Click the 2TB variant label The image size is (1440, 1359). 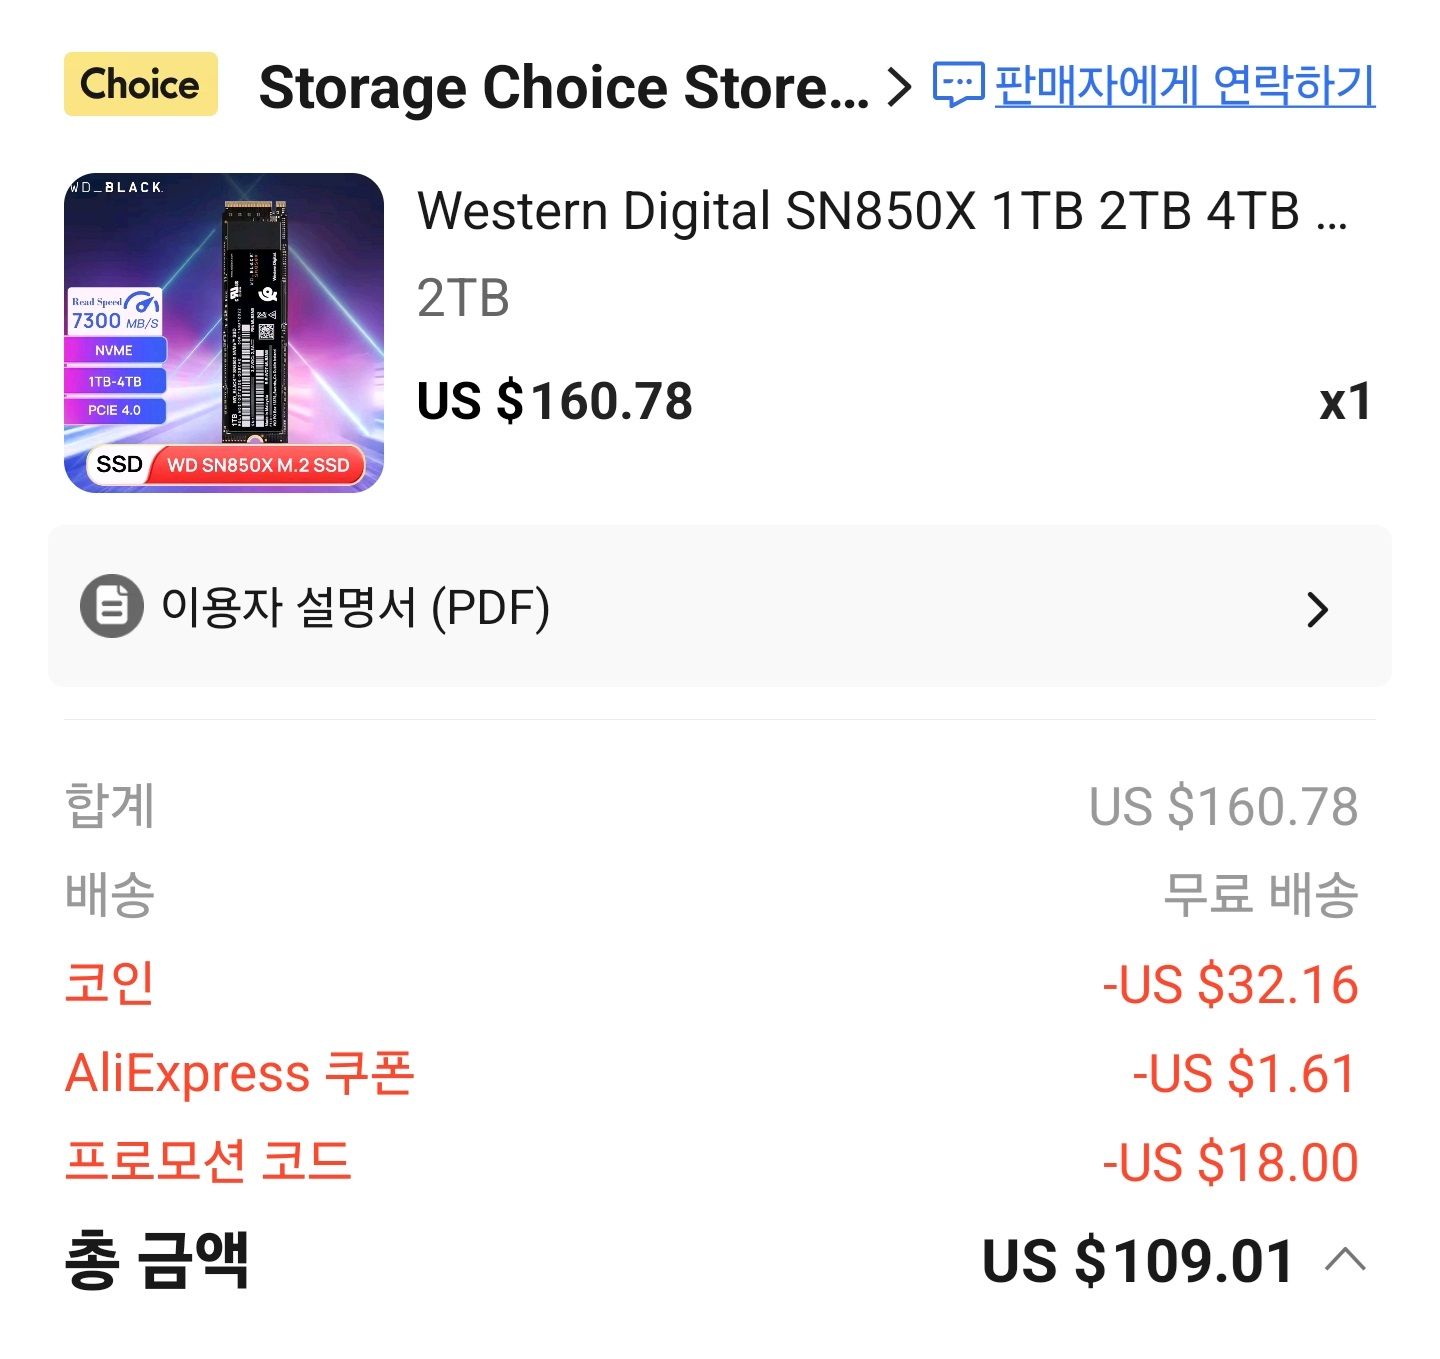pyautogui.click(x=461, y=297)
